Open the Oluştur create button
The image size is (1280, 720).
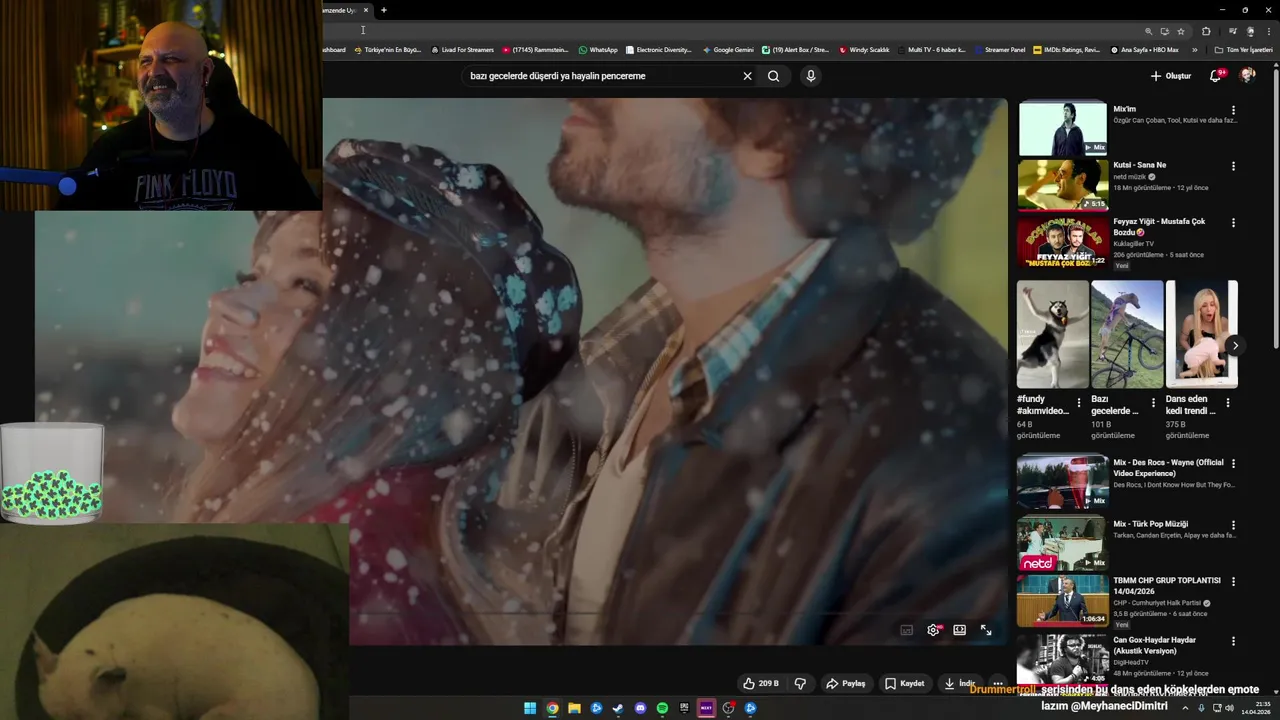pyautogui.click(x=1171, y=76)
